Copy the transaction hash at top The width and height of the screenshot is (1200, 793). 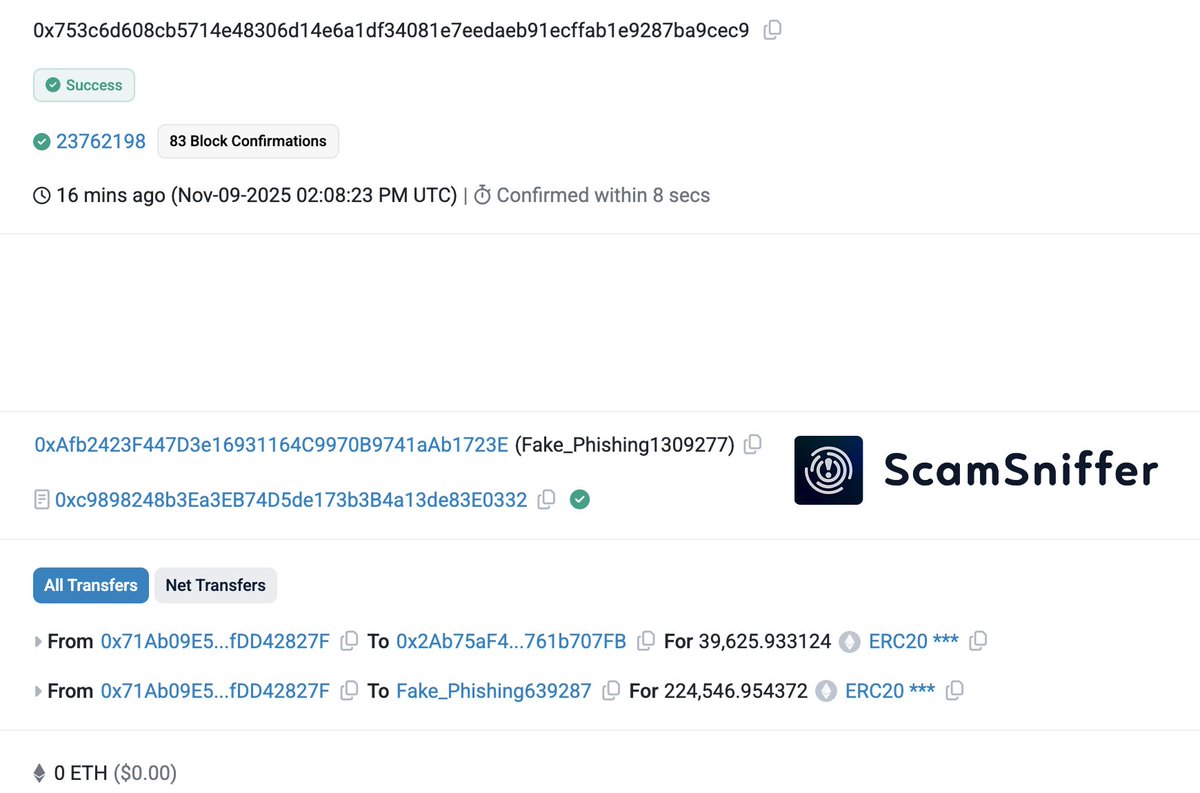click(x=772, y=31)
